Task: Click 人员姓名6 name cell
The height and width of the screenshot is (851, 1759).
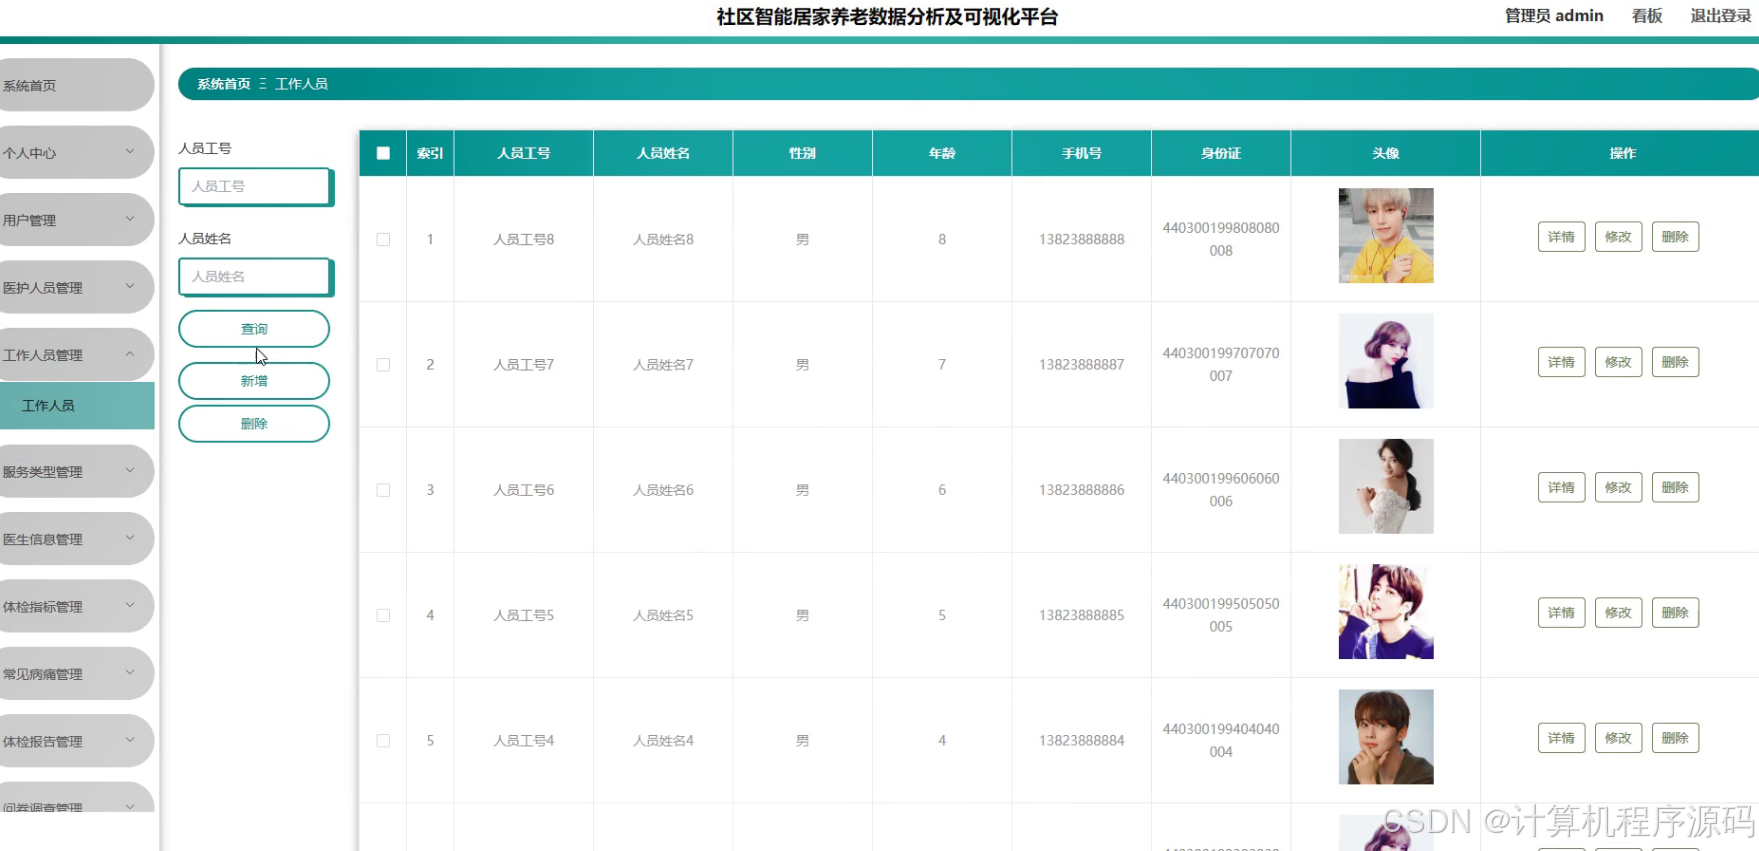Action: [663, 490]
